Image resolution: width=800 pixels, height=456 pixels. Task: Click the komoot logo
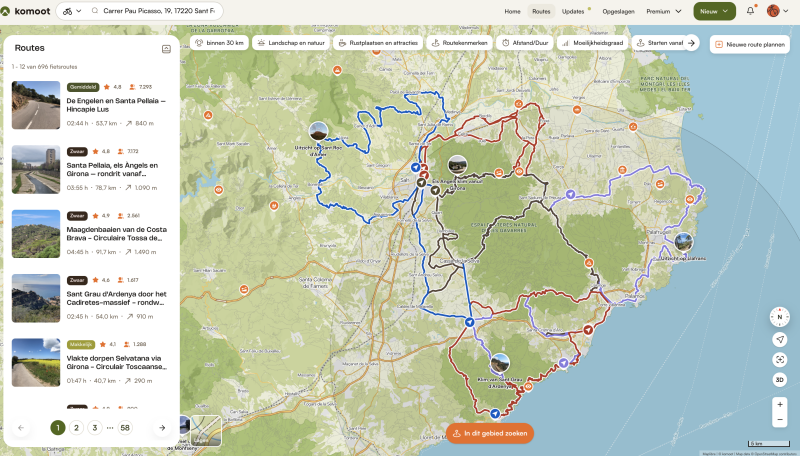point(28,11)
